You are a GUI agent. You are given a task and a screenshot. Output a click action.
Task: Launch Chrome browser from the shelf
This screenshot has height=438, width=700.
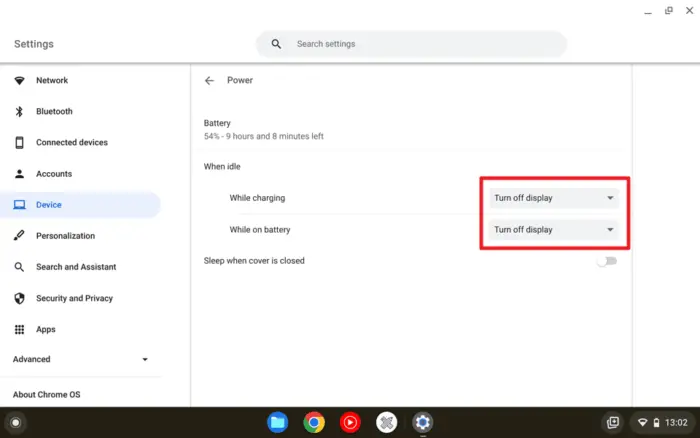tap(314, 422)
